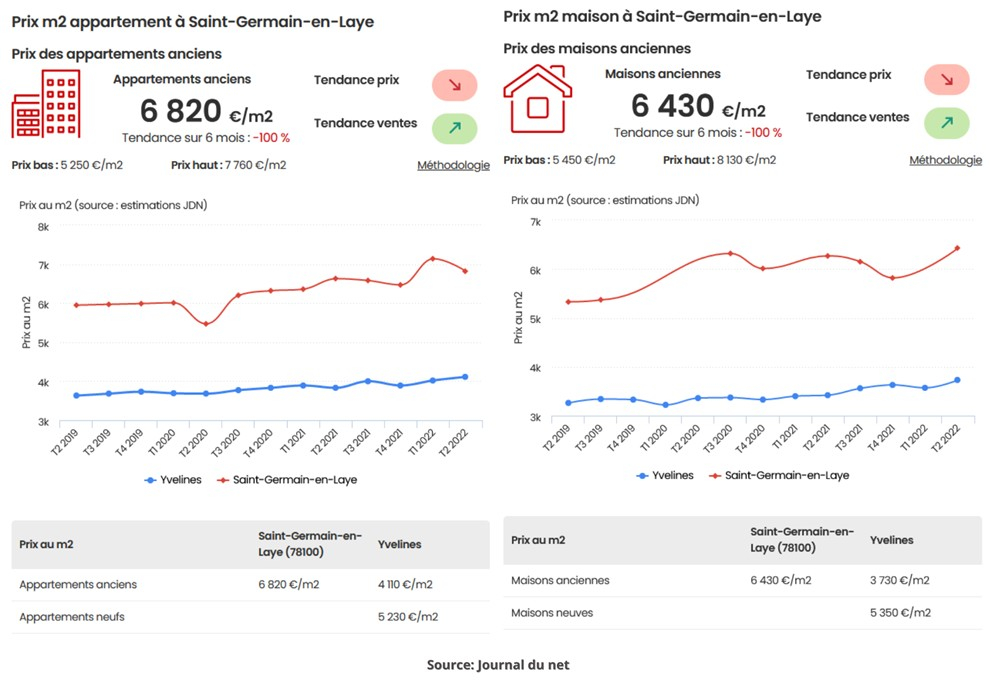Toggle Saint-Germain-en-Laye series in house chart legend
This screenshot has width=990, height=700.
(x=779, y=476)
